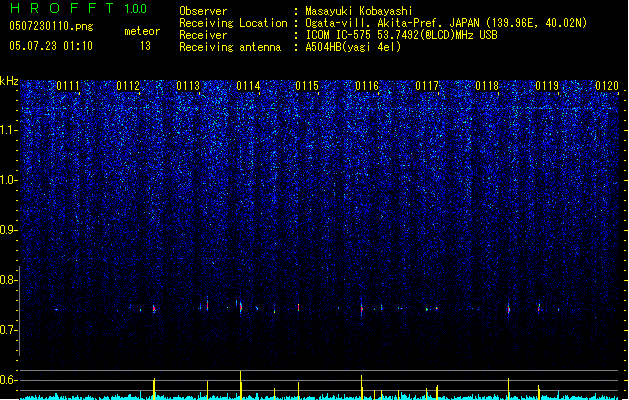Click time marker 0115

click(x=307, y=86)
